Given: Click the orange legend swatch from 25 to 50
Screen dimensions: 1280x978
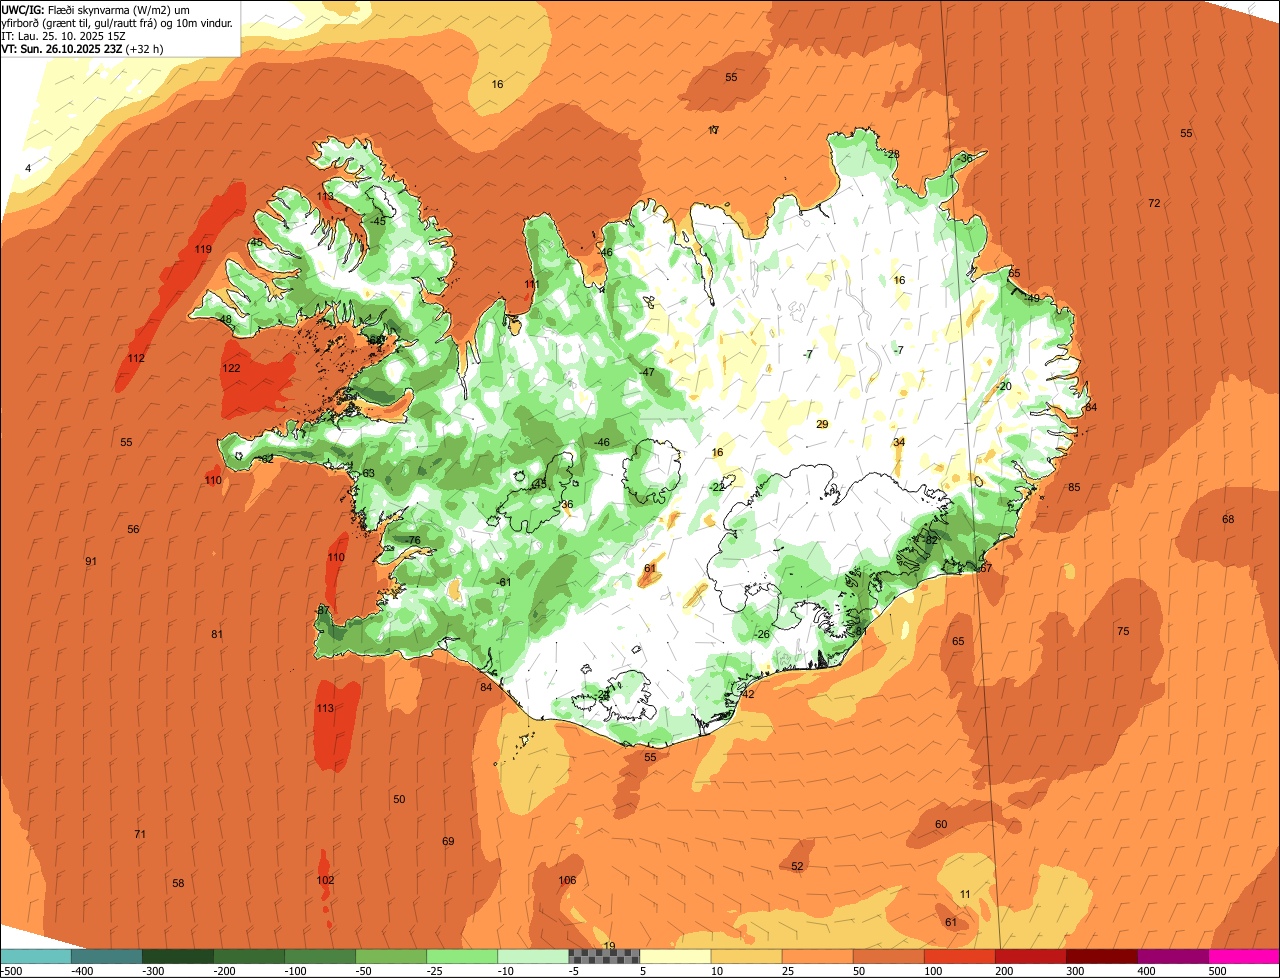Looking at the screenshot, I should [x=817, y=956].
